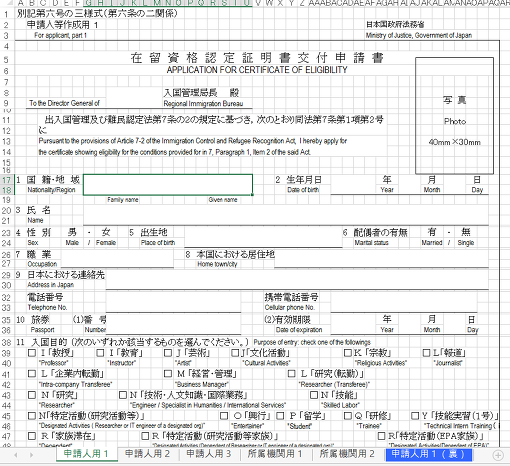Screen dimensions: 510x466
Task: Select the 「家族滞在」 Dependent checkbox
Action: click(32, 436)
